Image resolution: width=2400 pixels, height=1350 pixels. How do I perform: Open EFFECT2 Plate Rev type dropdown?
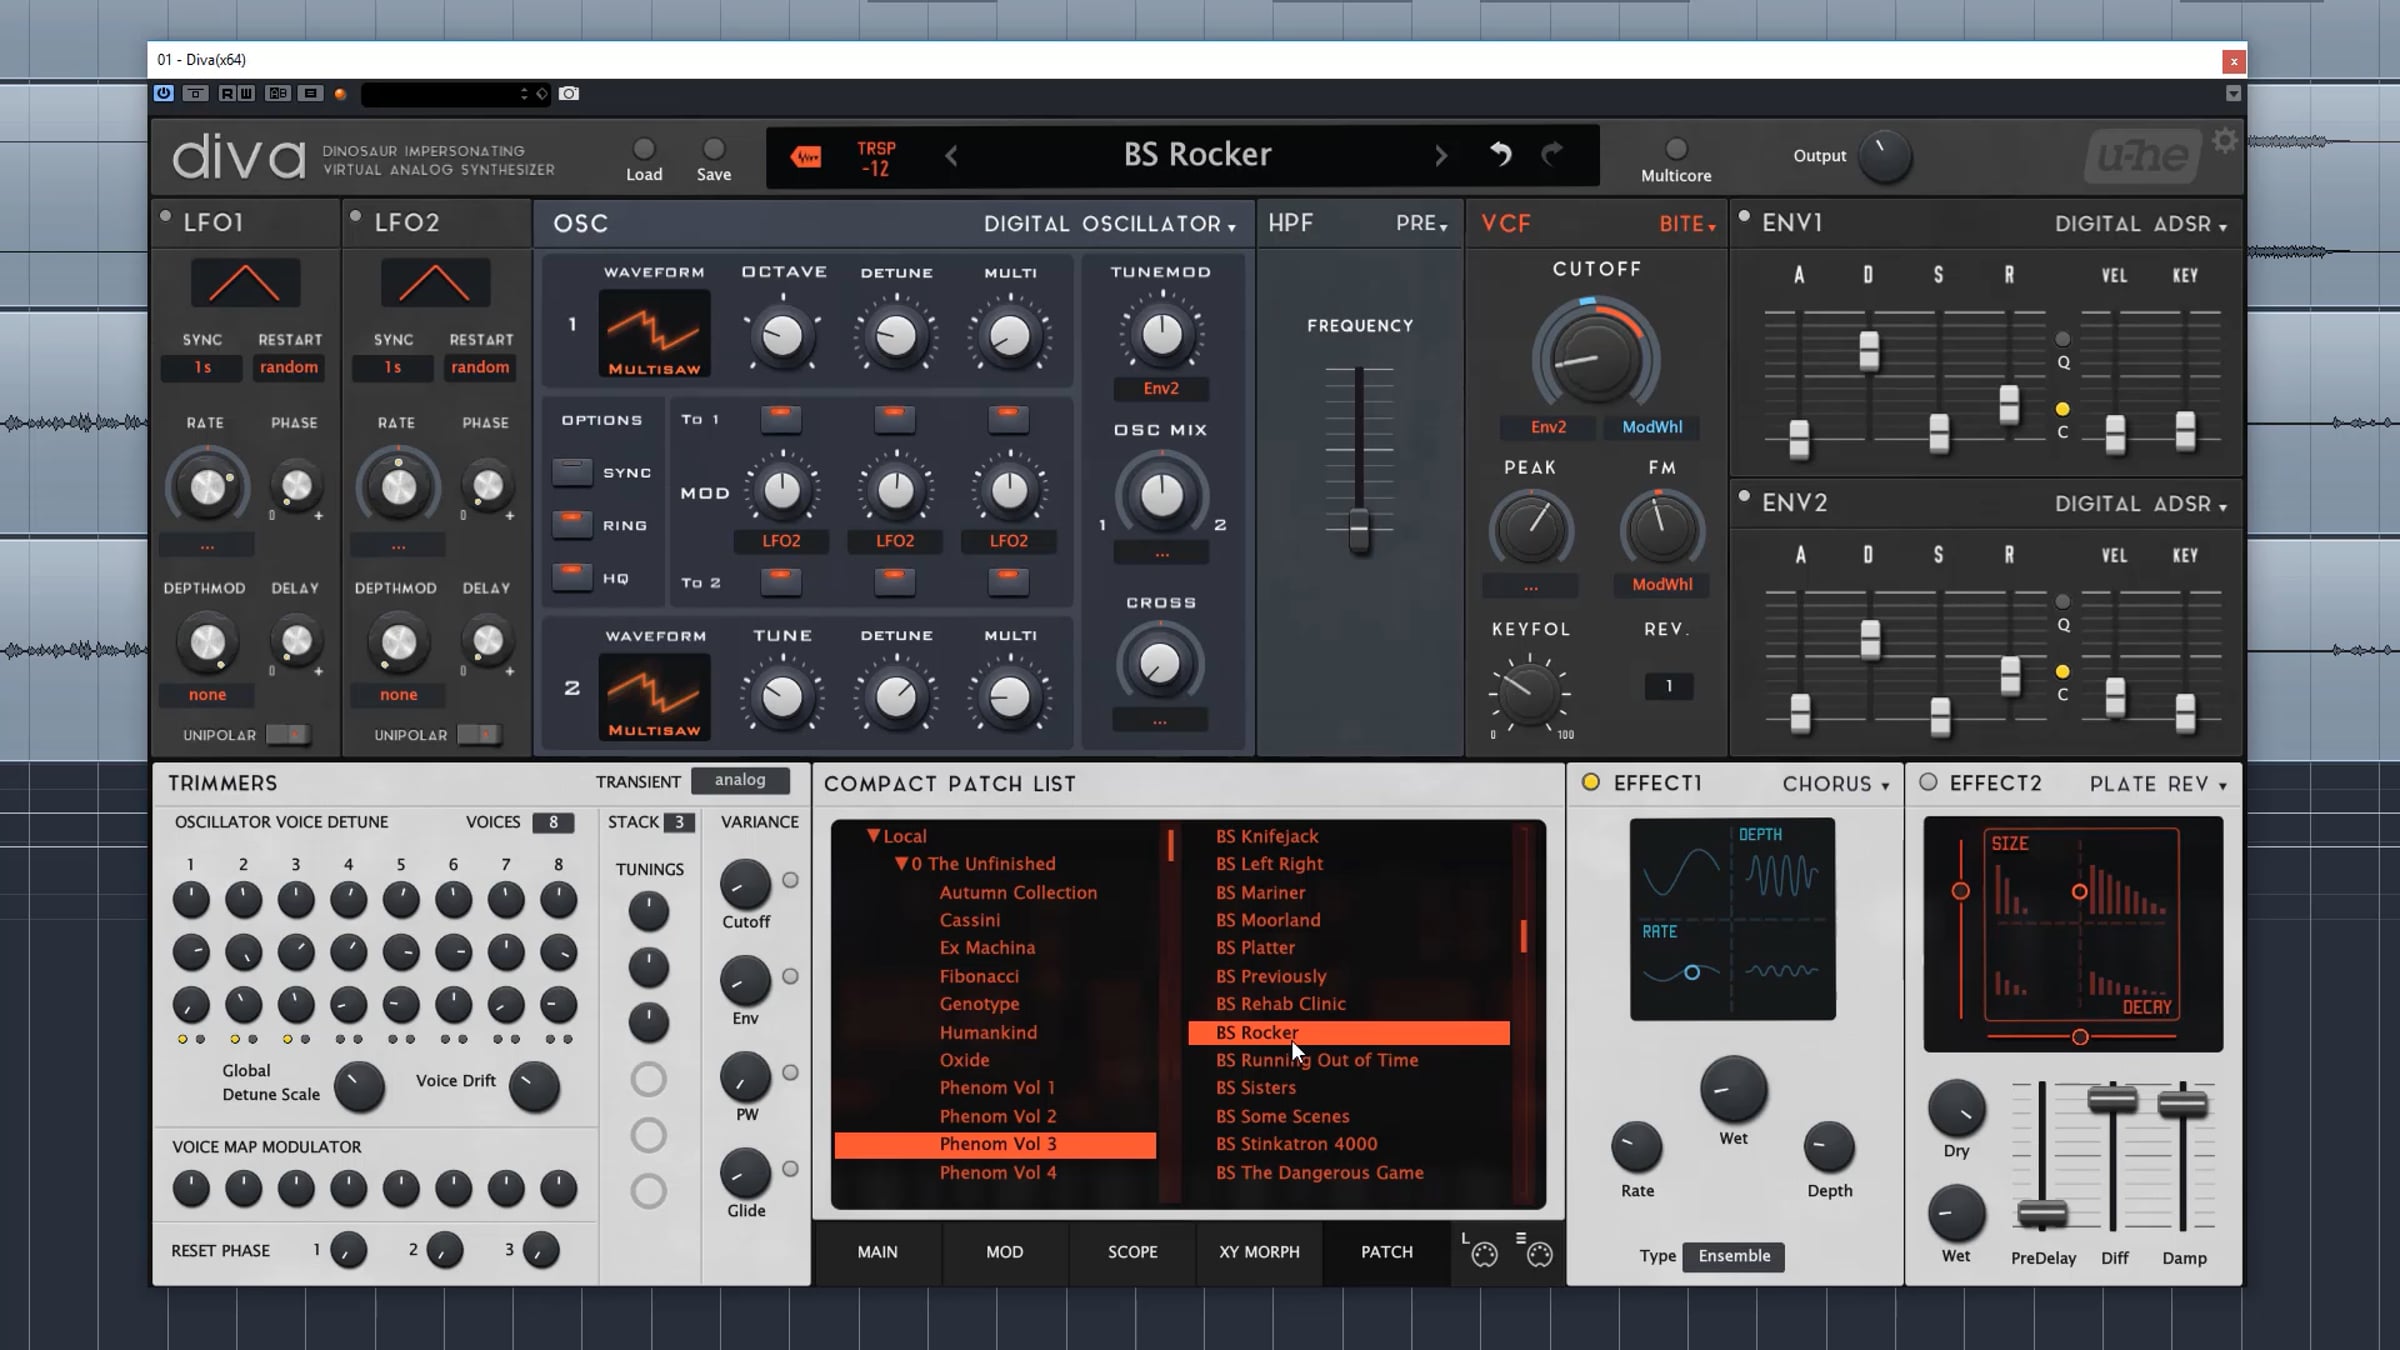2158,784
